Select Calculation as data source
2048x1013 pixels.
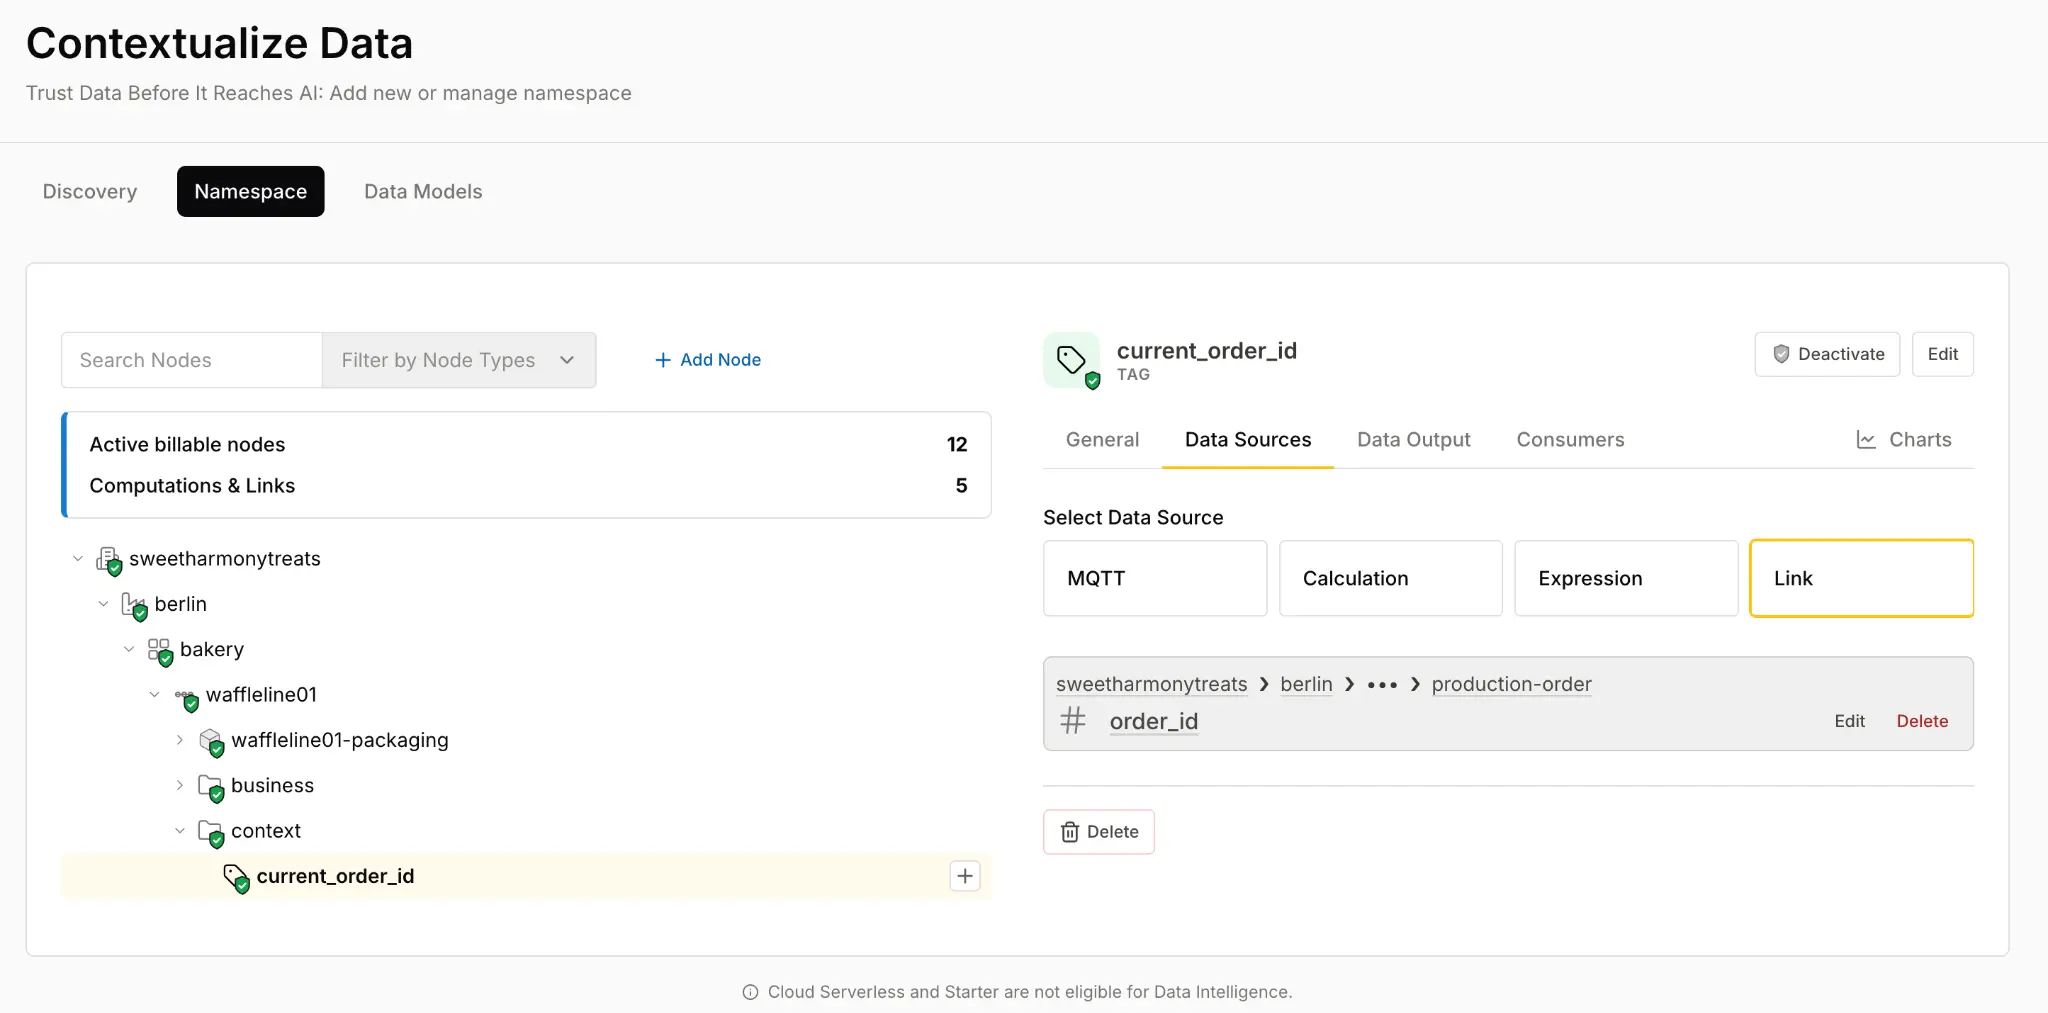(x=1391, y=578)
